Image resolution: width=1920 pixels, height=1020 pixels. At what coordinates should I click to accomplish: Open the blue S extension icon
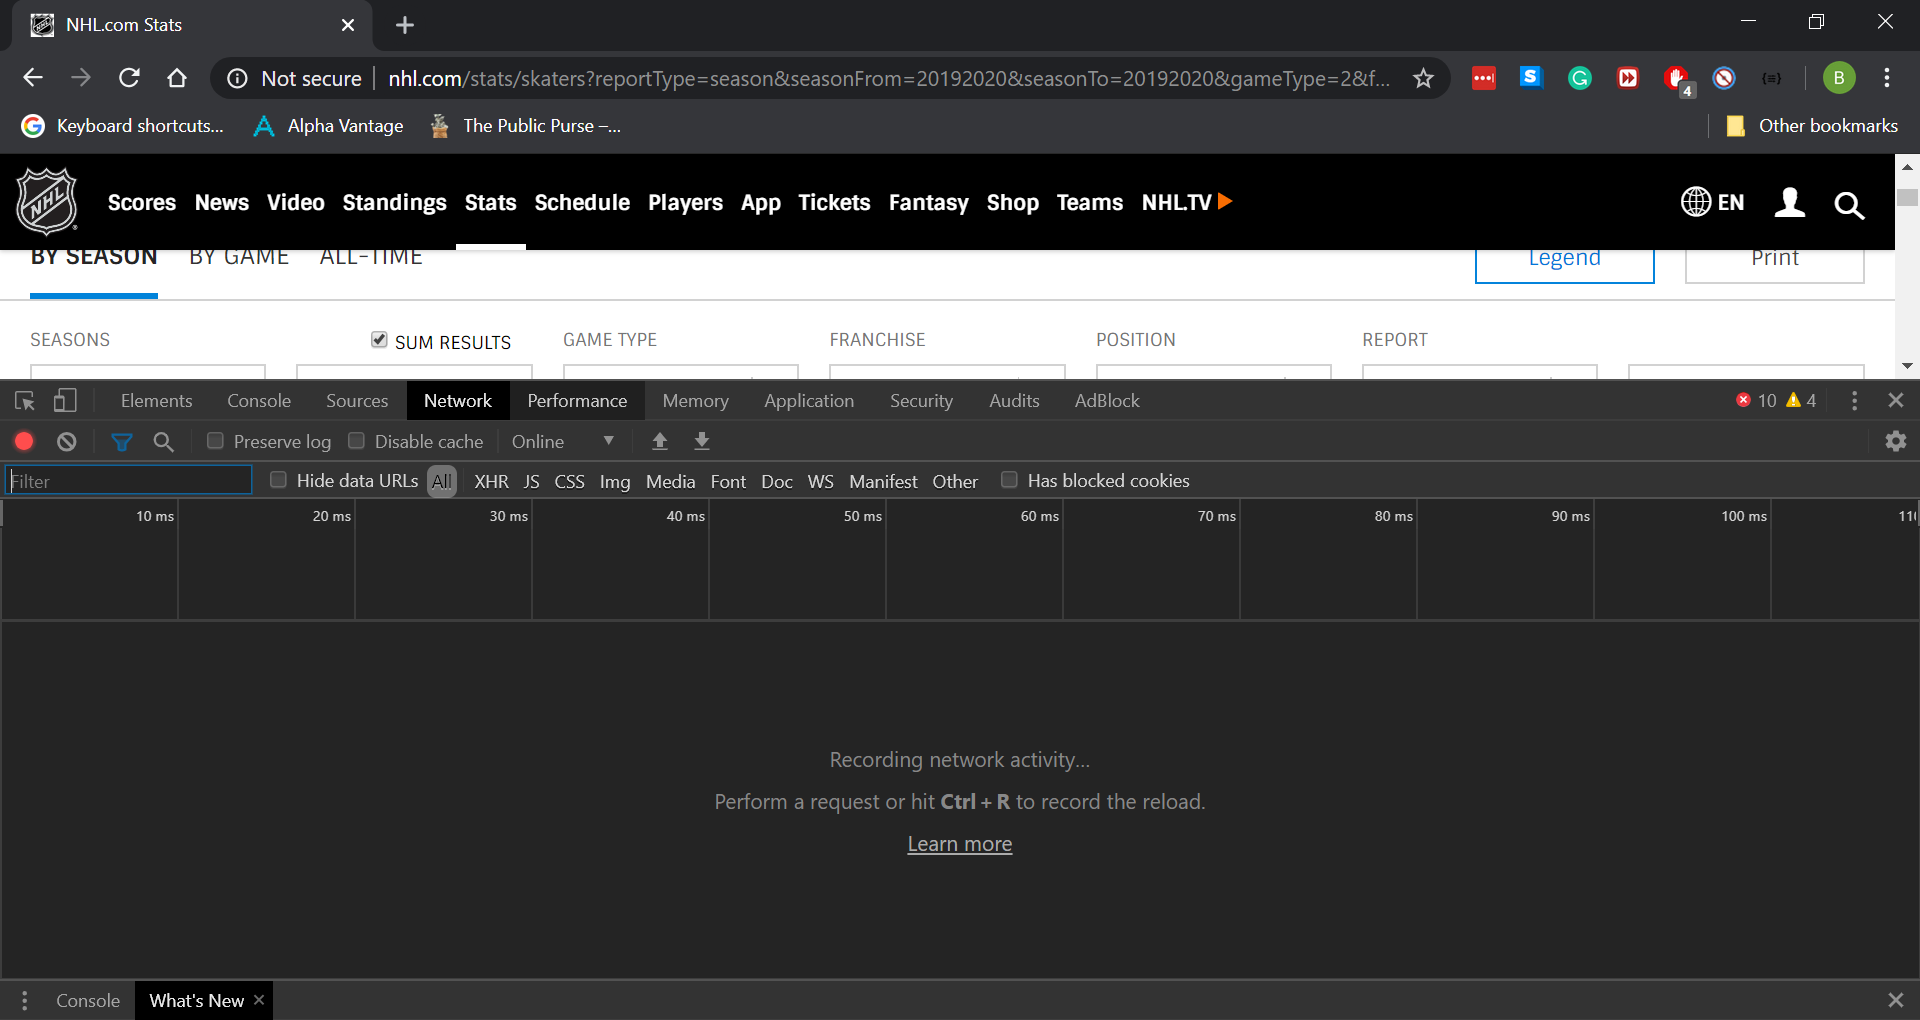click(1531, 77)
